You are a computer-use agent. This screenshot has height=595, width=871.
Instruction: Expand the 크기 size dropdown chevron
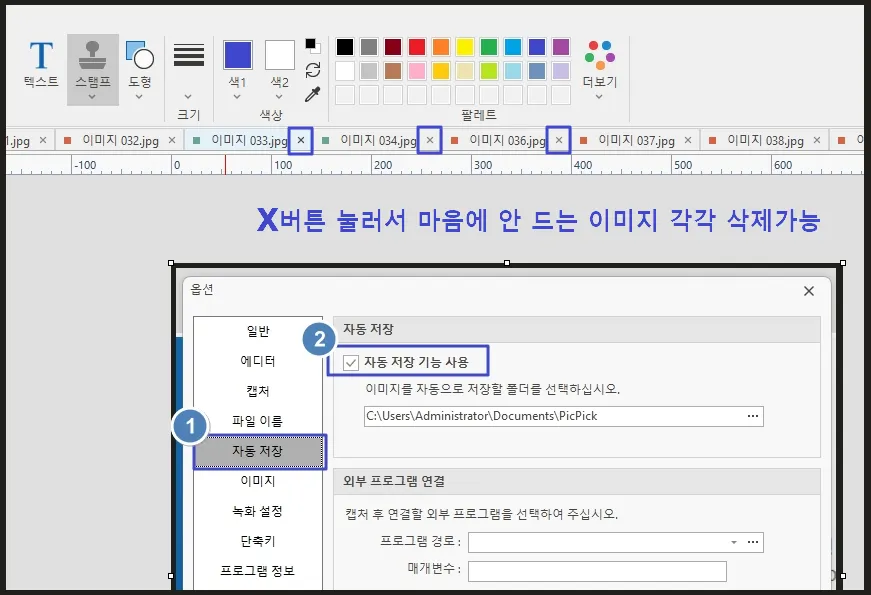coord(188,97)
